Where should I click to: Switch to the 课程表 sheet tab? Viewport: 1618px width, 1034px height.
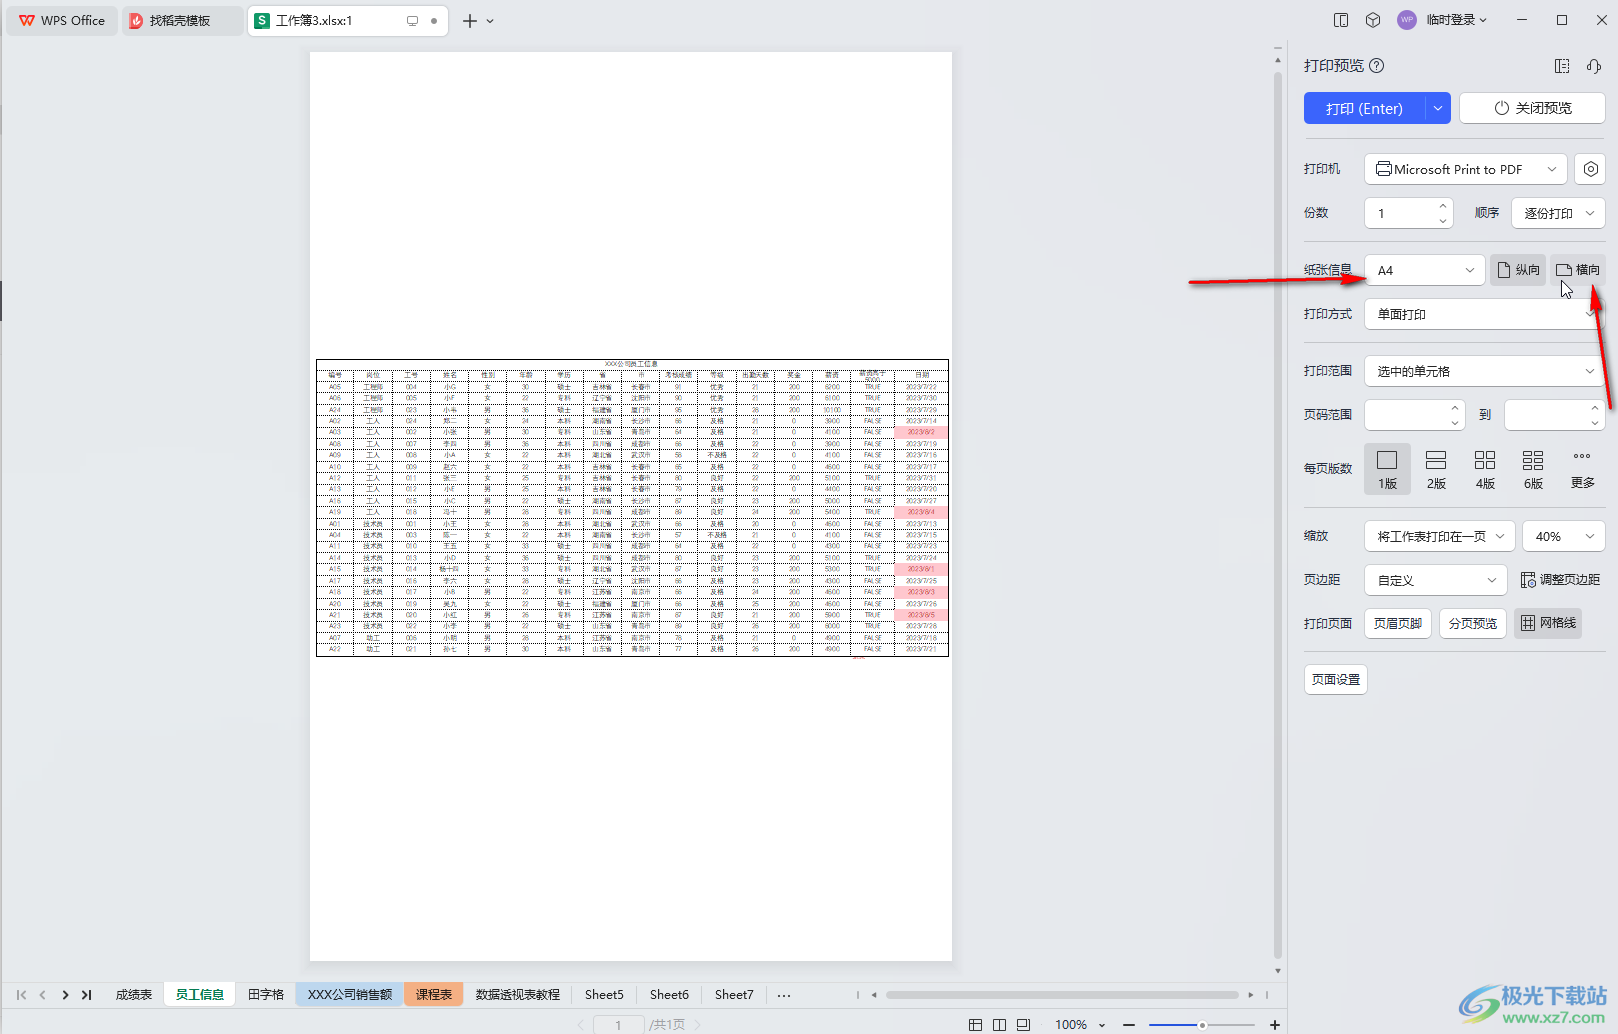pos(434,995)
